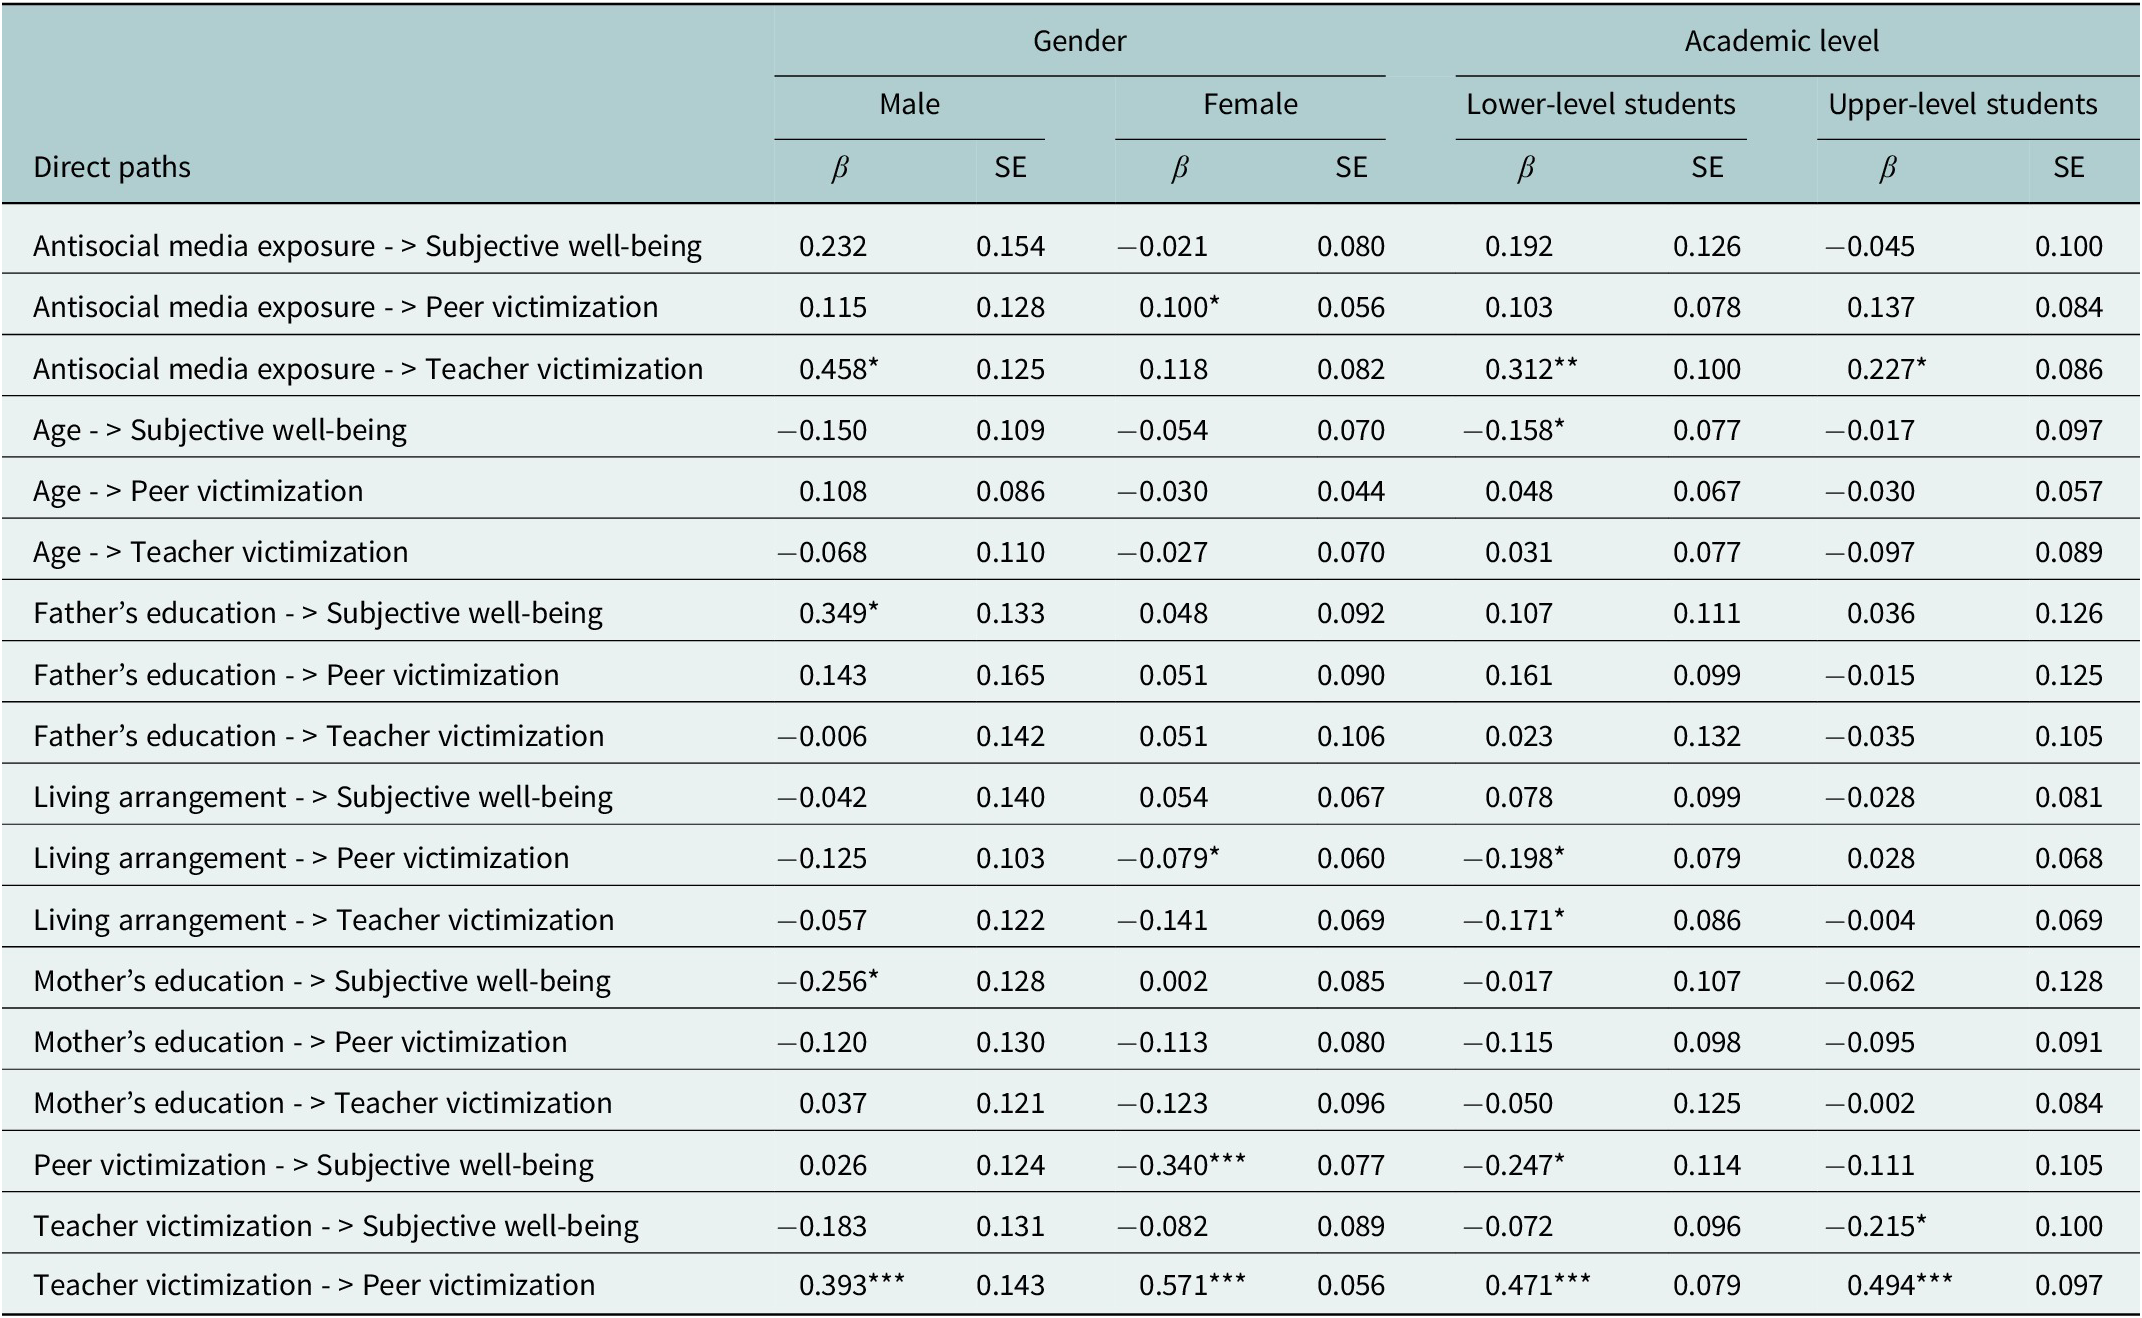Screen dimensions: 2142x1318
Task: Select Living arrangement to Peer victimization row
Action: coord(301,858)
